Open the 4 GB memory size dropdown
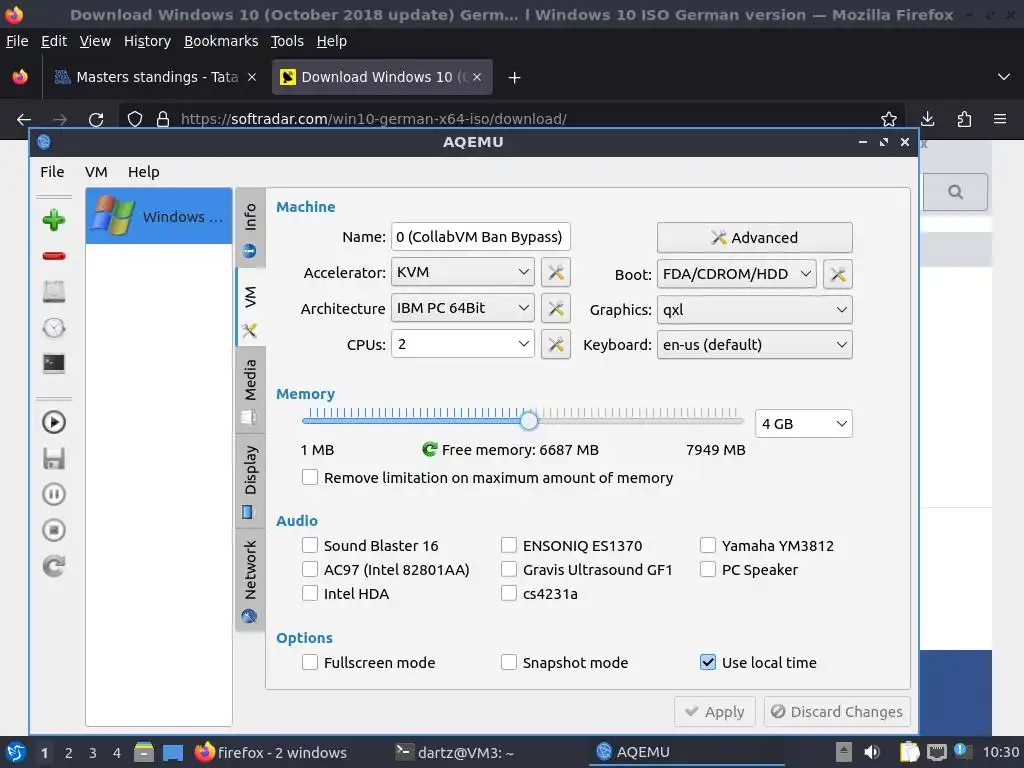Viewport: 1024px width, 768px height. [x=803, y=424]
